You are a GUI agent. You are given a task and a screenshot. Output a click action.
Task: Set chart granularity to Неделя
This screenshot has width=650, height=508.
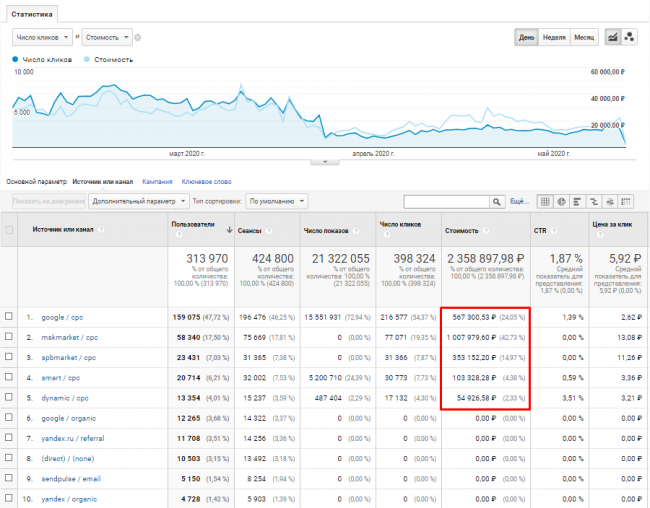555,37
